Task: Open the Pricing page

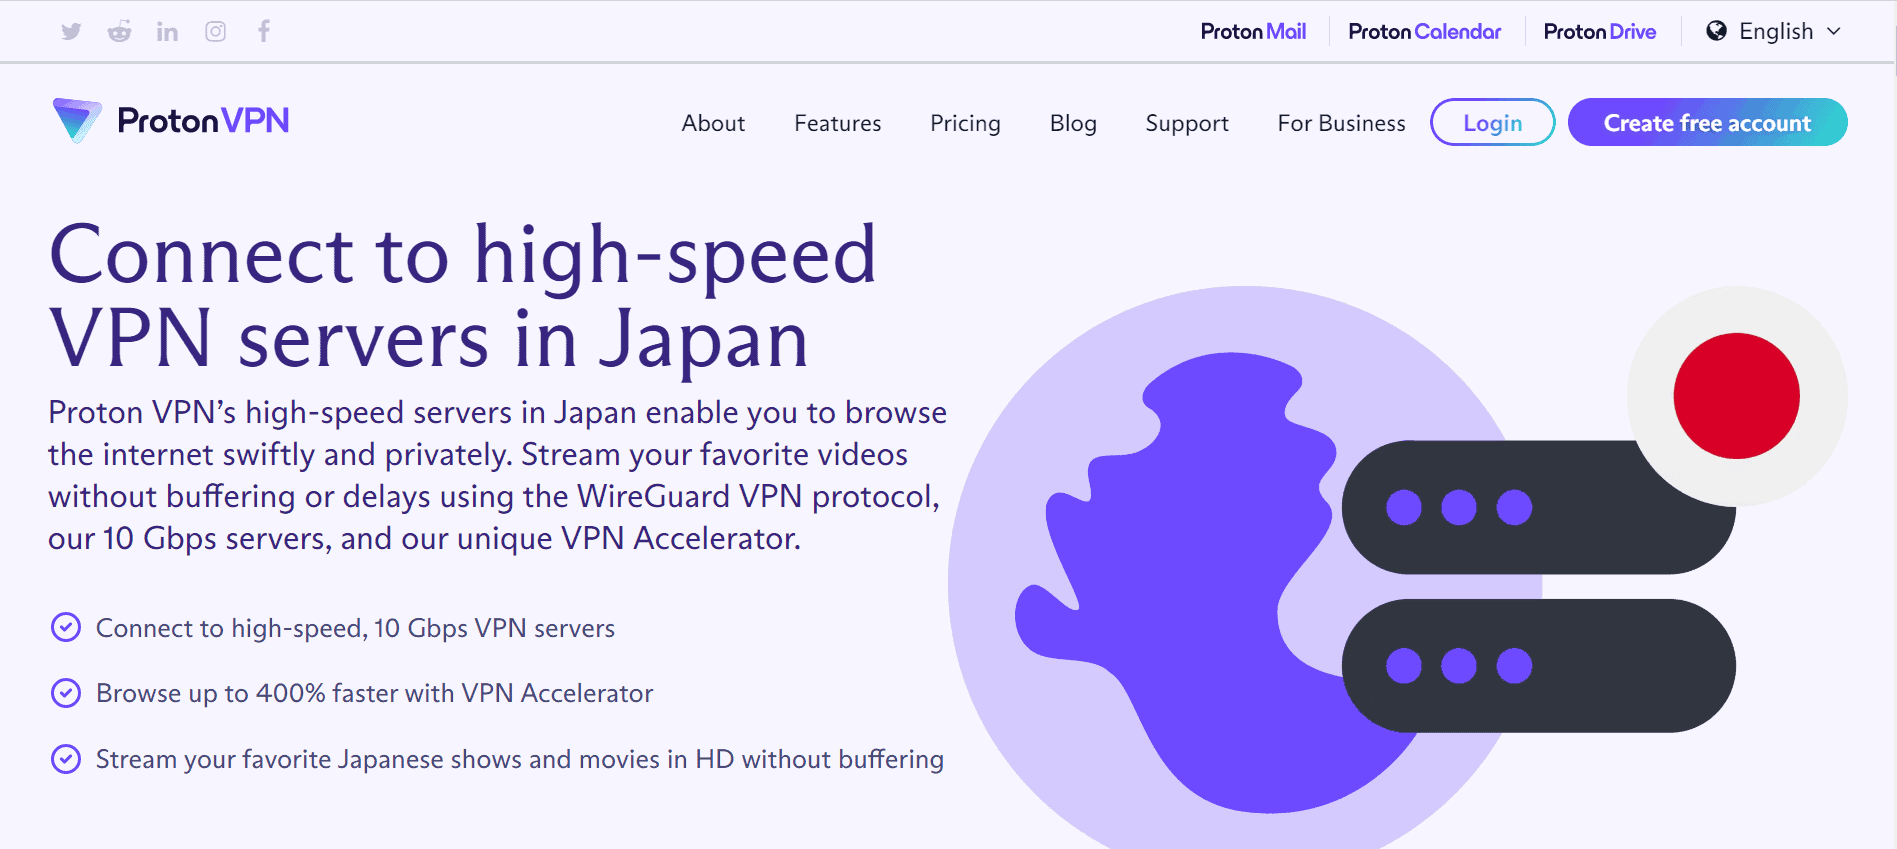Action: coord(965,123)
